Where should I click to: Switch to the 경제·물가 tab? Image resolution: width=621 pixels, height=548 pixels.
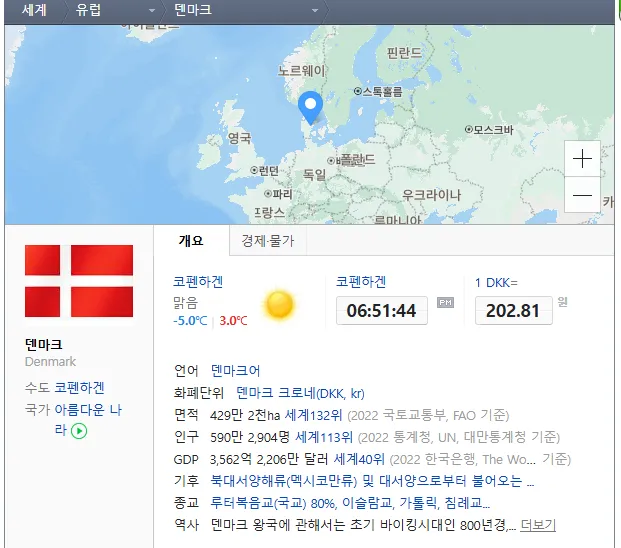(x=268, y=241)
